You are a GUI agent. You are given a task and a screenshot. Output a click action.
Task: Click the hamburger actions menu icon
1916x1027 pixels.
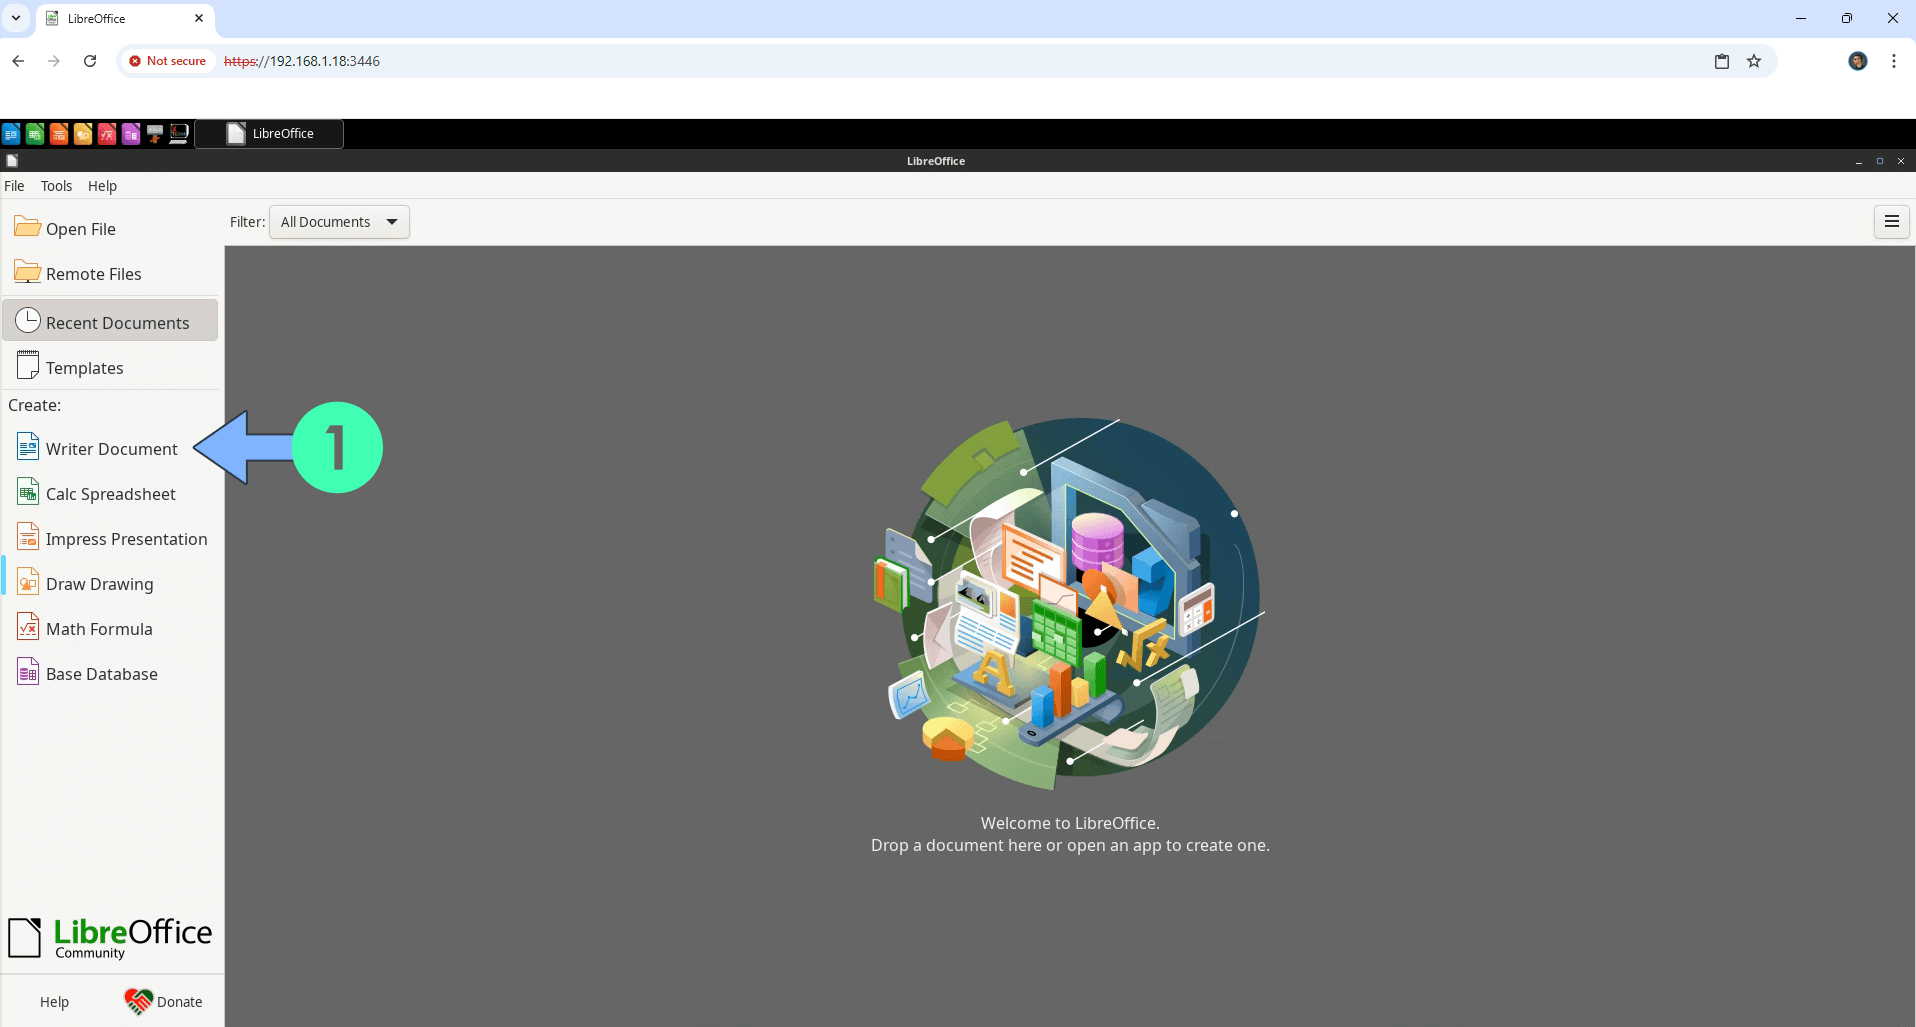(1891, 222)
